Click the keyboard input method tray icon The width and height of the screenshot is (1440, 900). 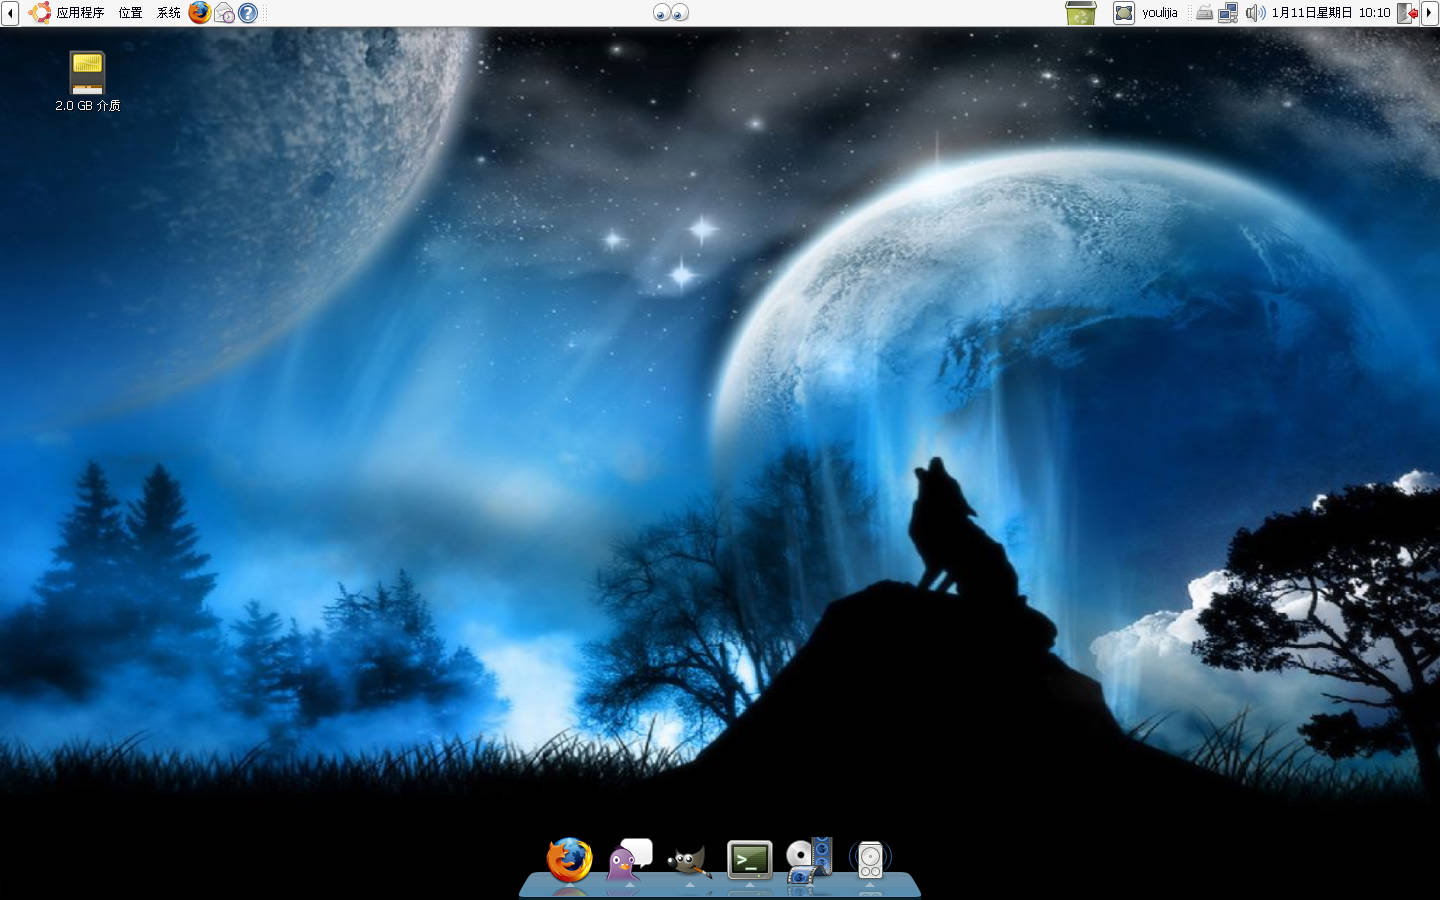(x=1205, y=13)
